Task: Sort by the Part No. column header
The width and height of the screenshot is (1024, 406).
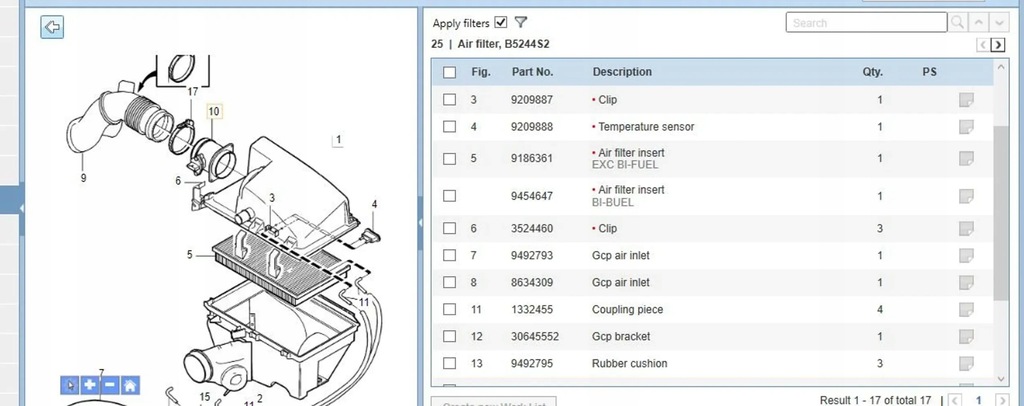Action: point(532,72)
